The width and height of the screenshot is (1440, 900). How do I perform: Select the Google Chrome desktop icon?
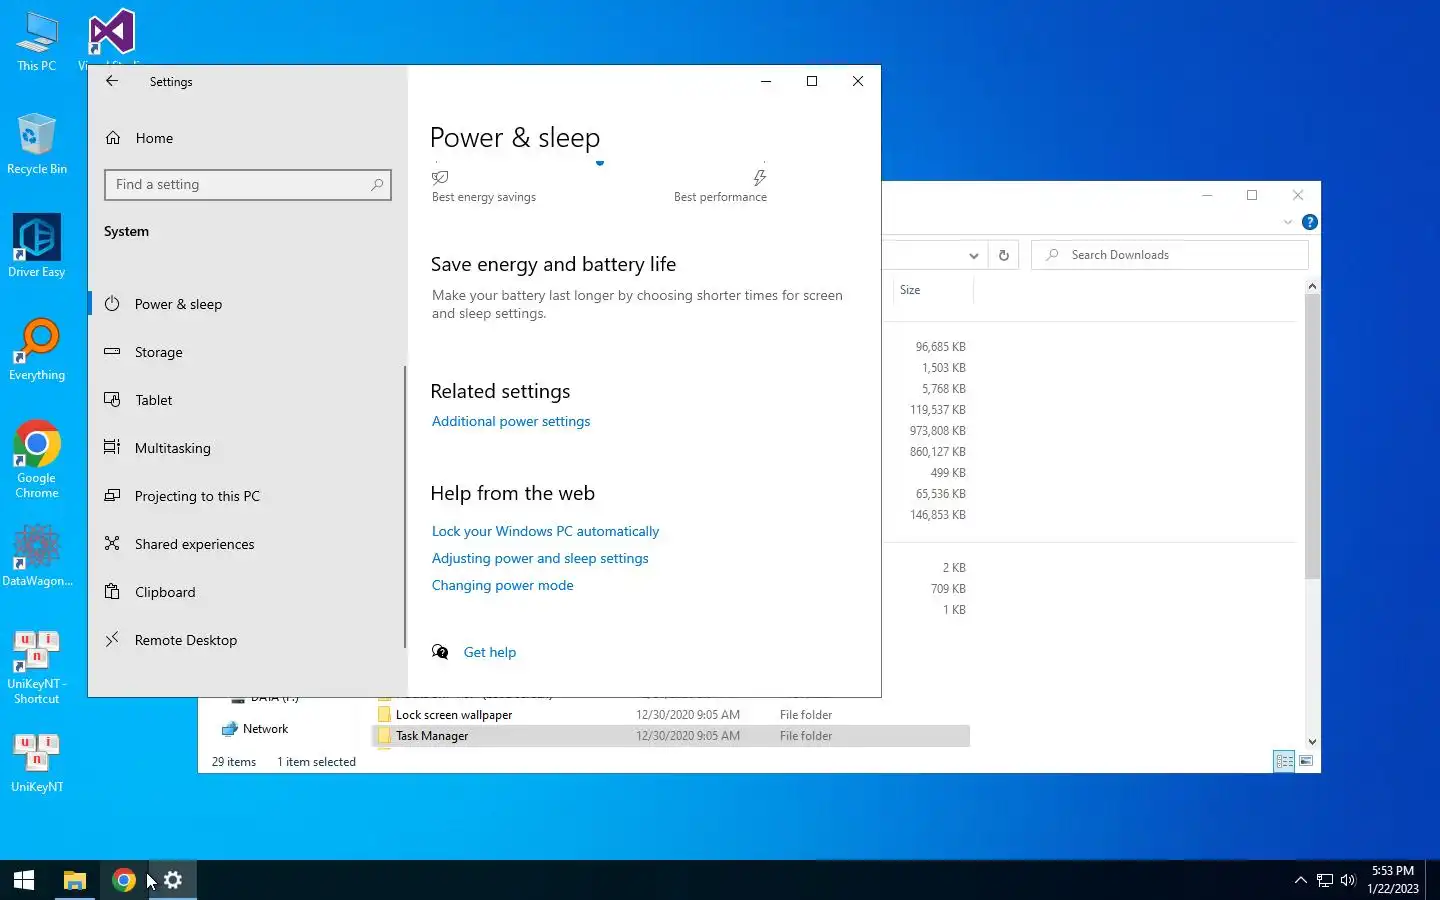point(37,459)
